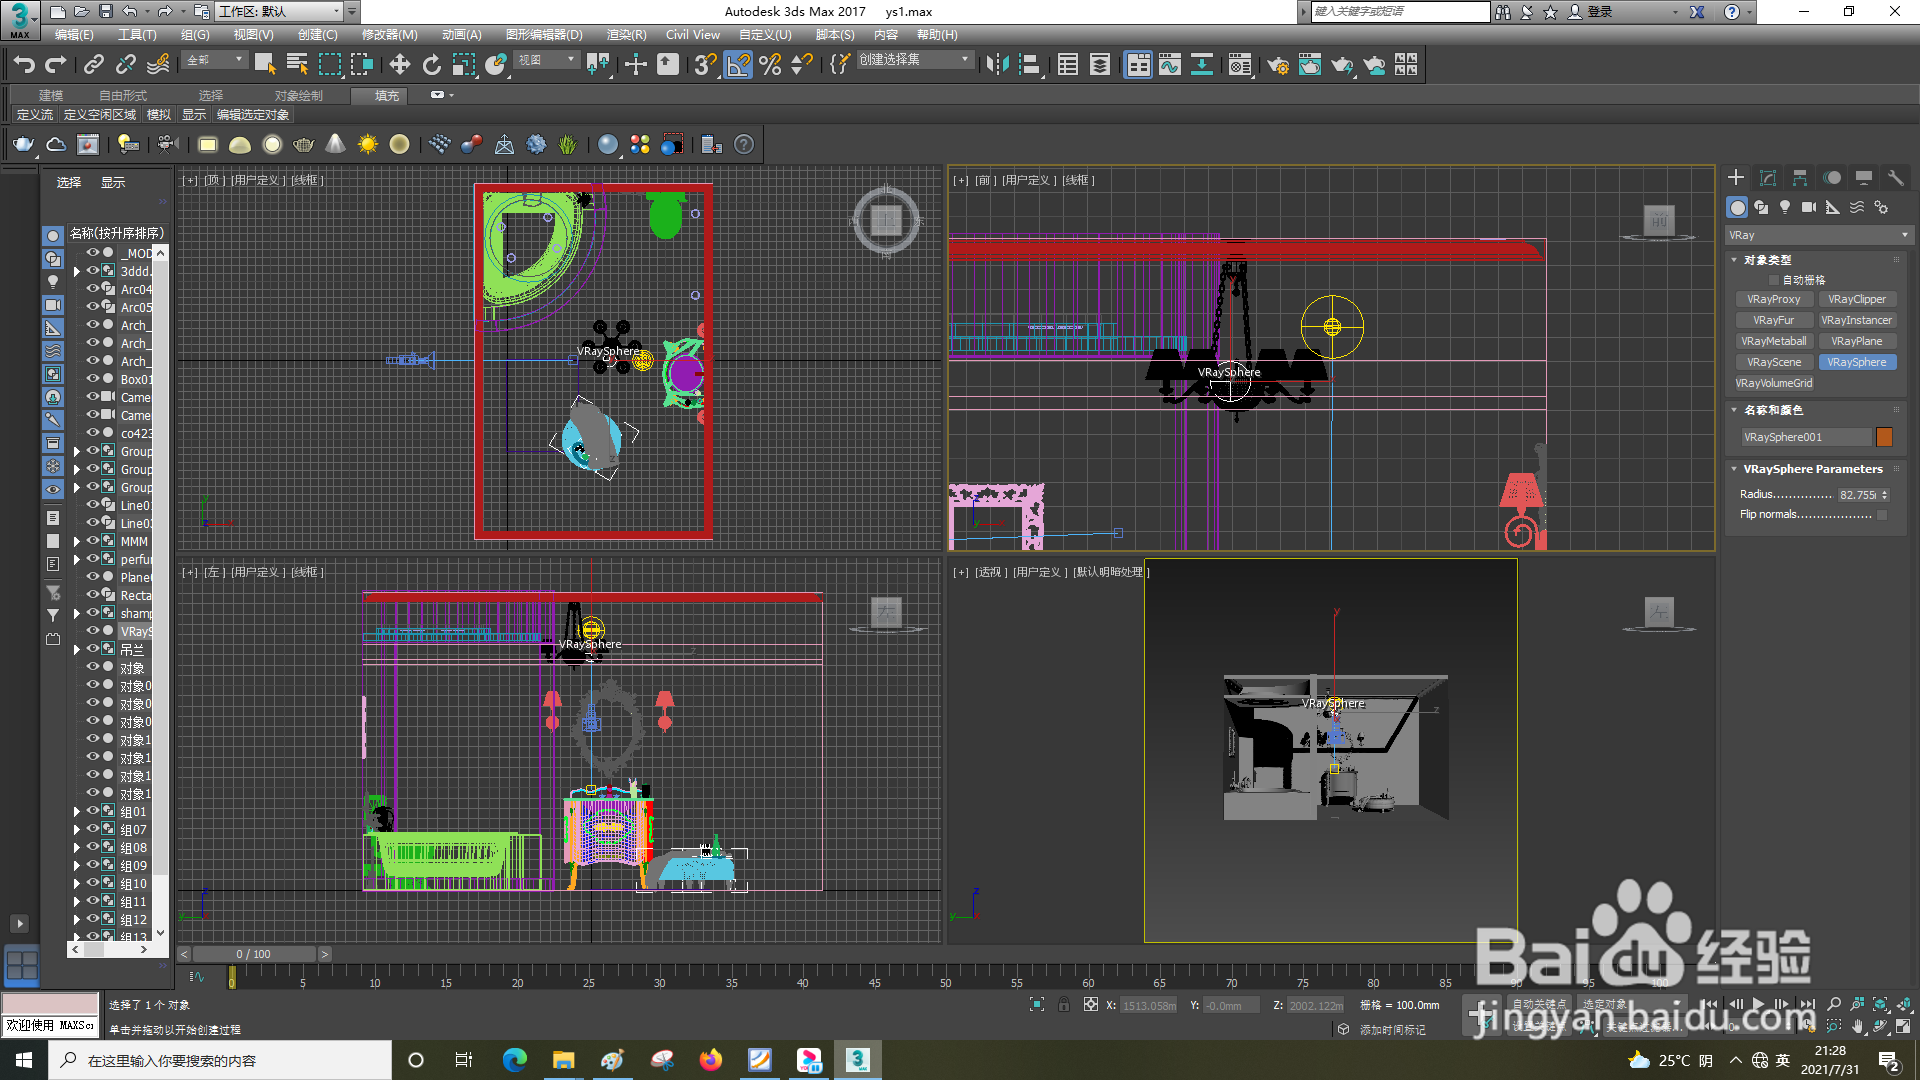Viewport: 1920px width, 1082px height.
Task: Switch to the Modify panel tab icon
Action: click(x=1768, y=178)
